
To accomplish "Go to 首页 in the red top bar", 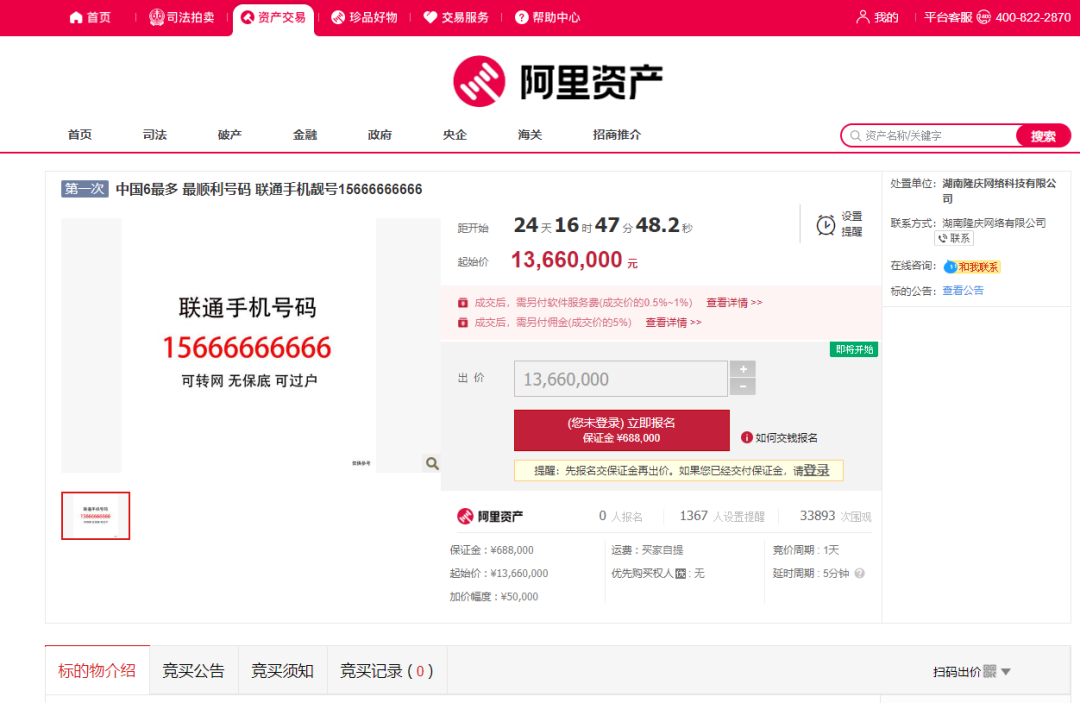I will point(90,17).
